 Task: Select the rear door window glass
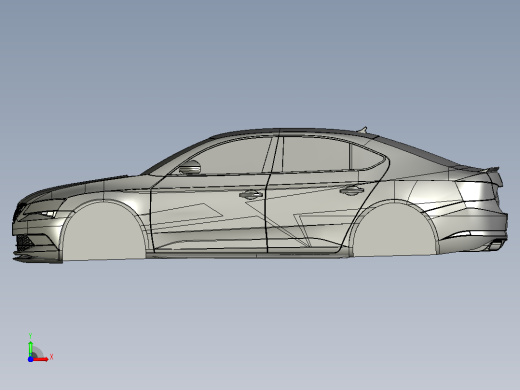(315, 154)
